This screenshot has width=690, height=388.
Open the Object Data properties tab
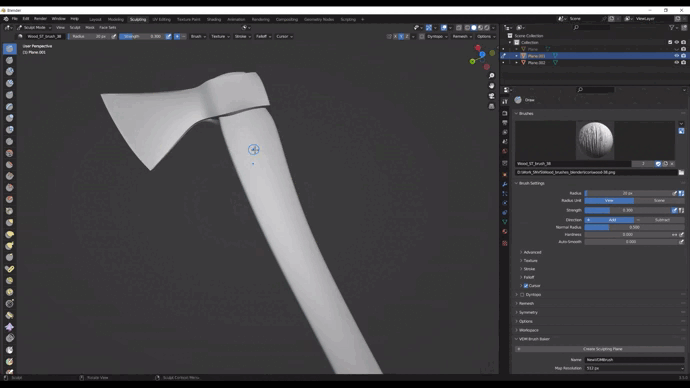[x=505, y=222]
